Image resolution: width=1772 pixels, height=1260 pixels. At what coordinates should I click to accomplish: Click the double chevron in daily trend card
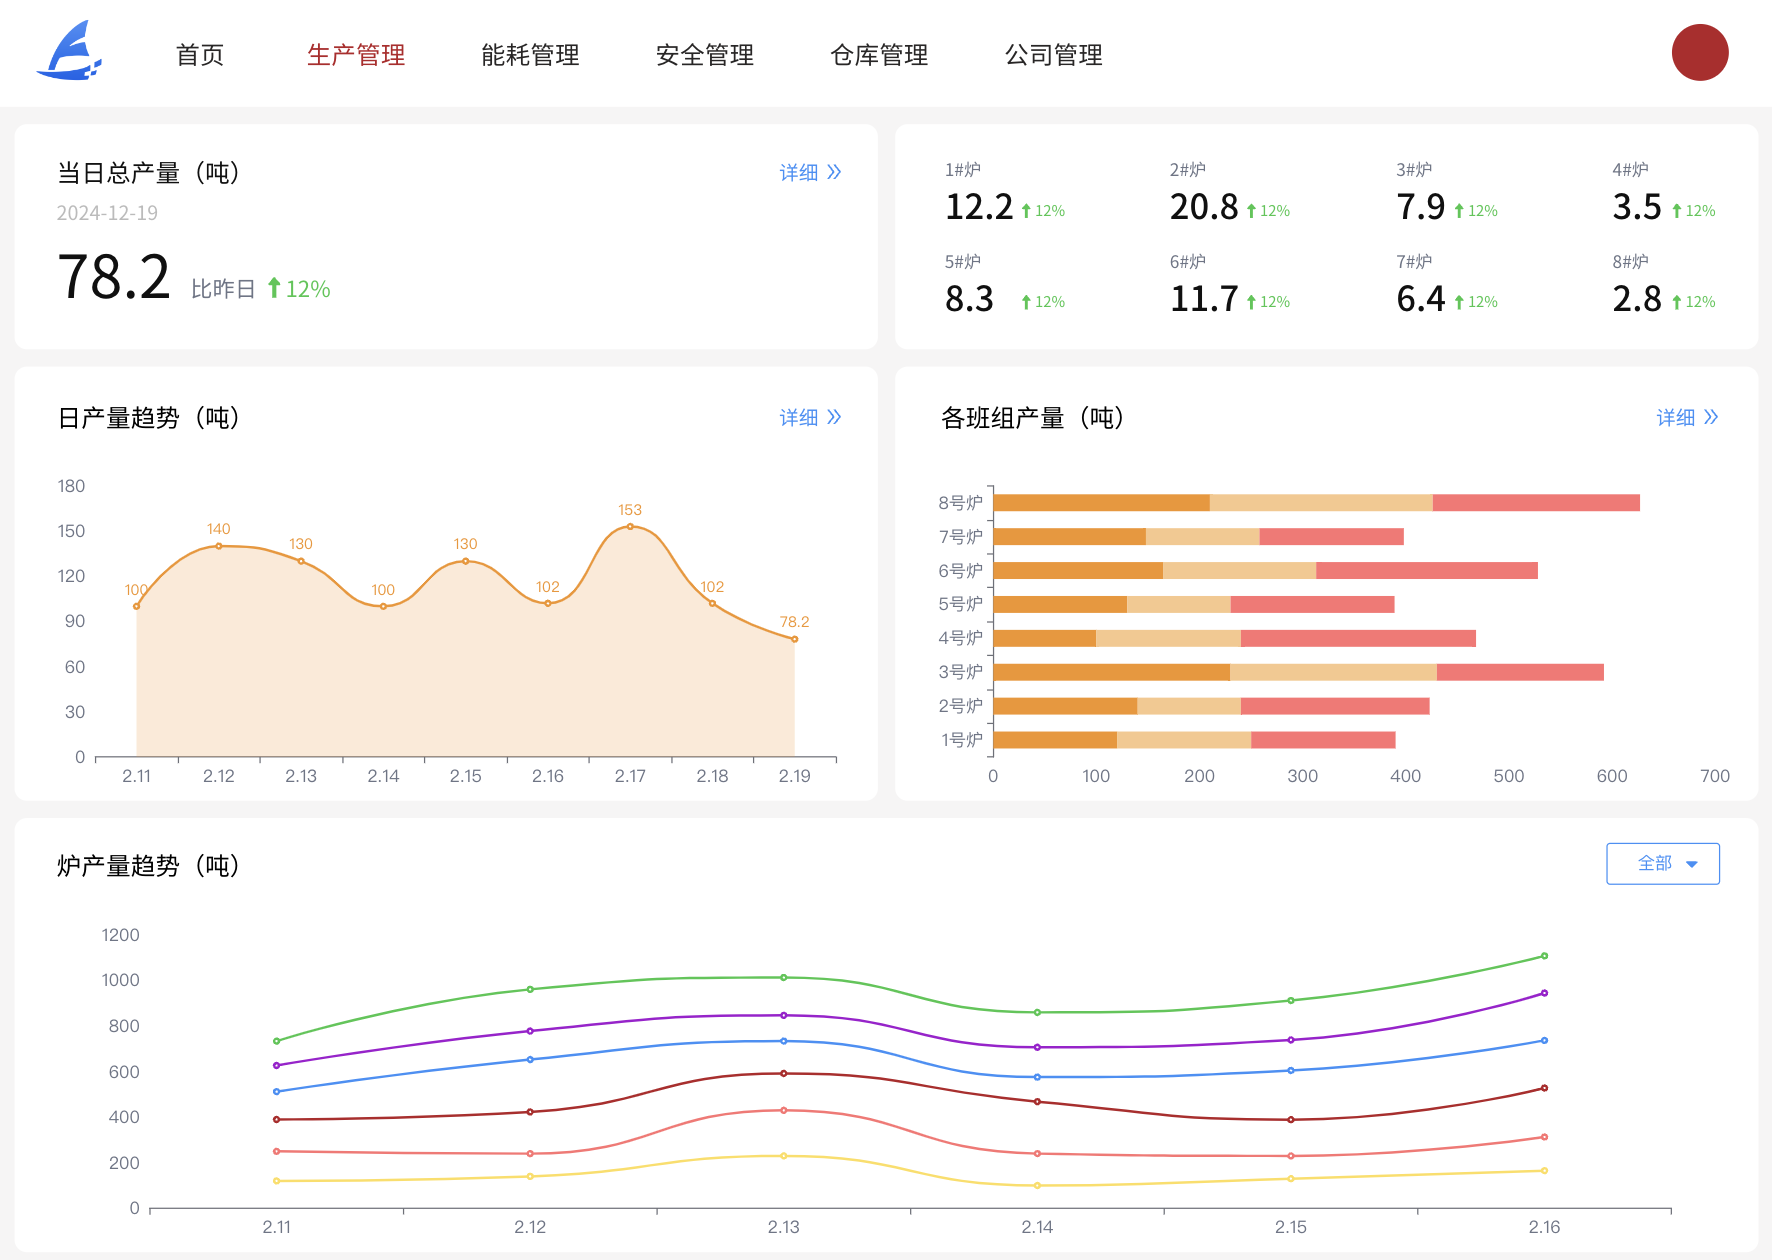834,417
